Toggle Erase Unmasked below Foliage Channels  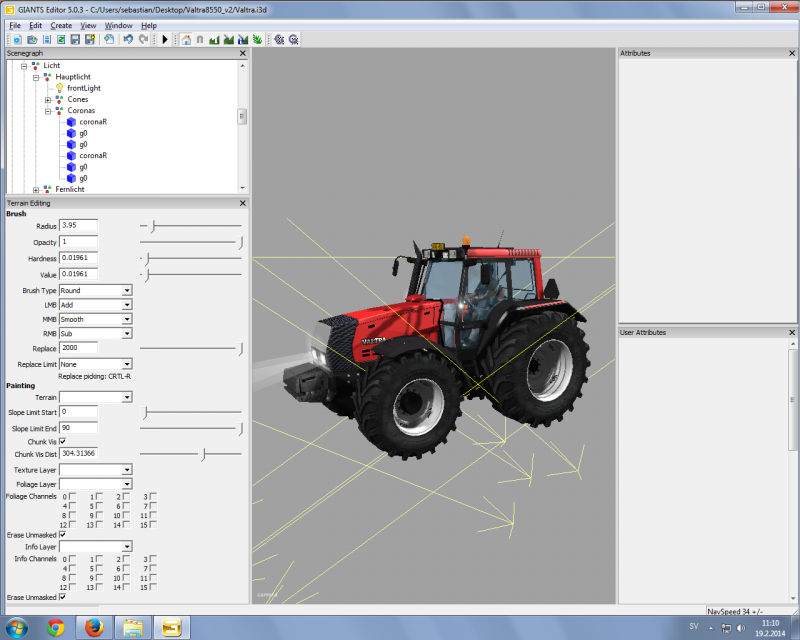(62, 535)
